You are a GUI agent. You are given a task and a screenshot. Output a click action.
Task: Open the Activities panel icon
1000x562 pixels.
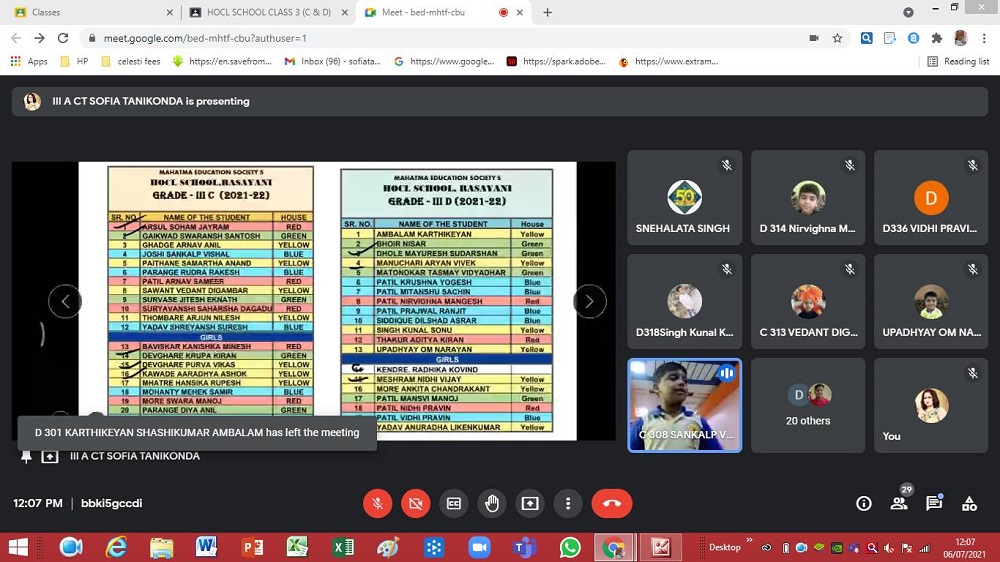click(969, 504)
